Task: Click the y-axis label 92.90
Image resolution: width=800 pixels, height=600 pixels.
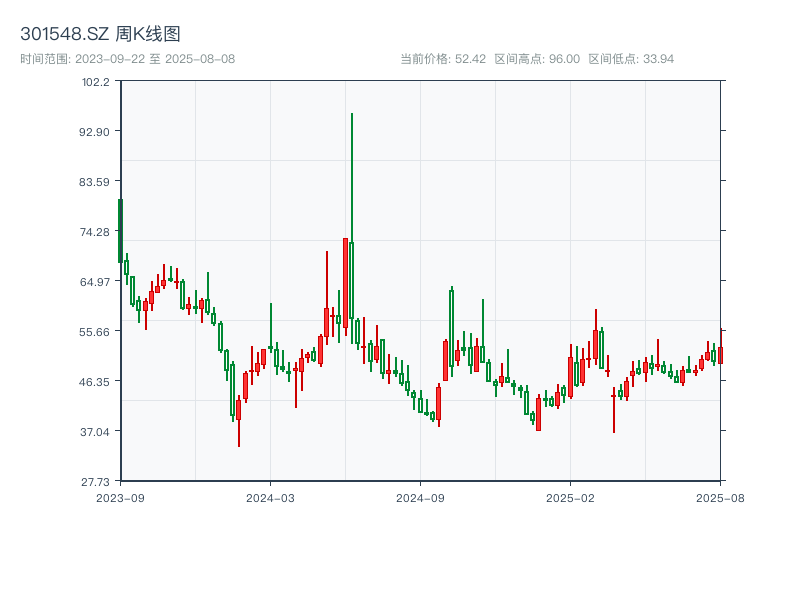Action: [x=94, y=132]
